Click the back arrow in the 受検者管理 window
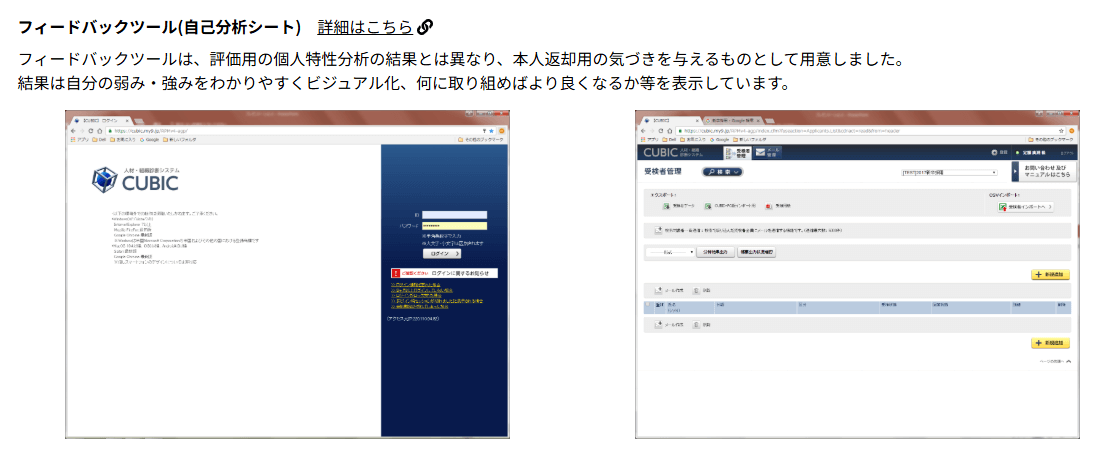The image size is (1100, 450). pos(643,131)
